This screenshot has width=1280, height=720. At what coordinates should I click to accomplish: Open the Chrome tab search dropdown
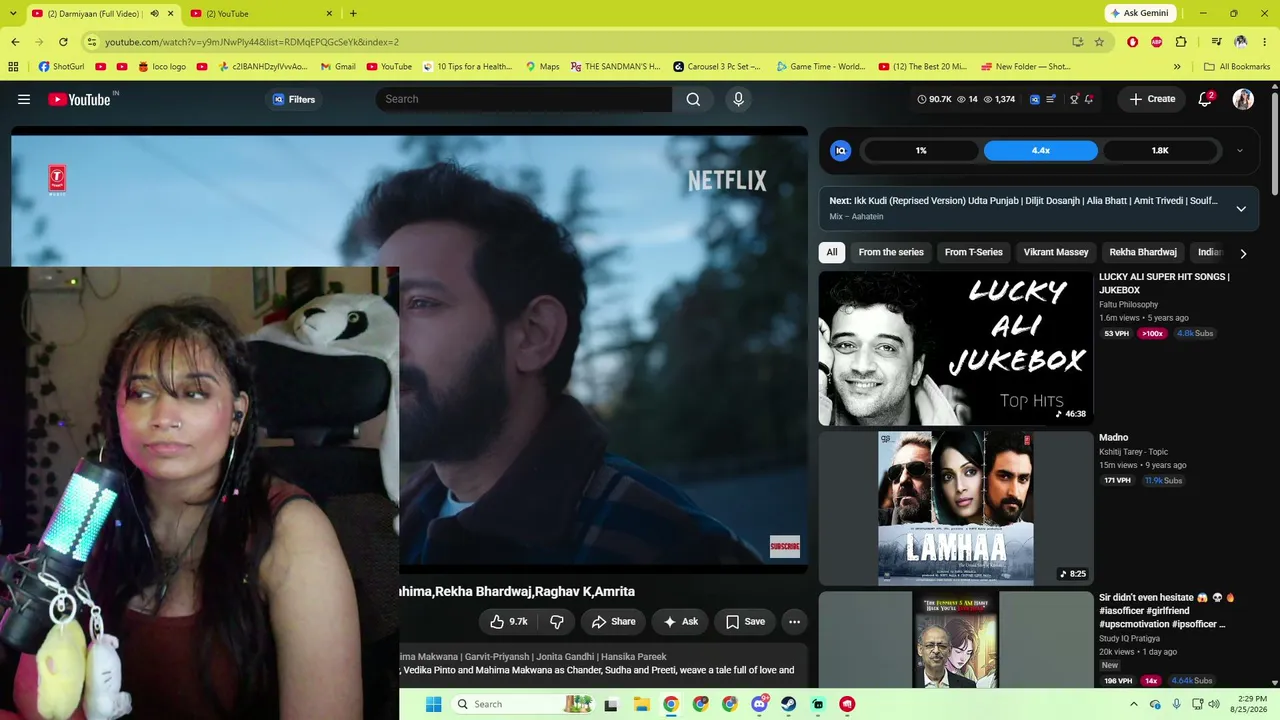[15, 13]
